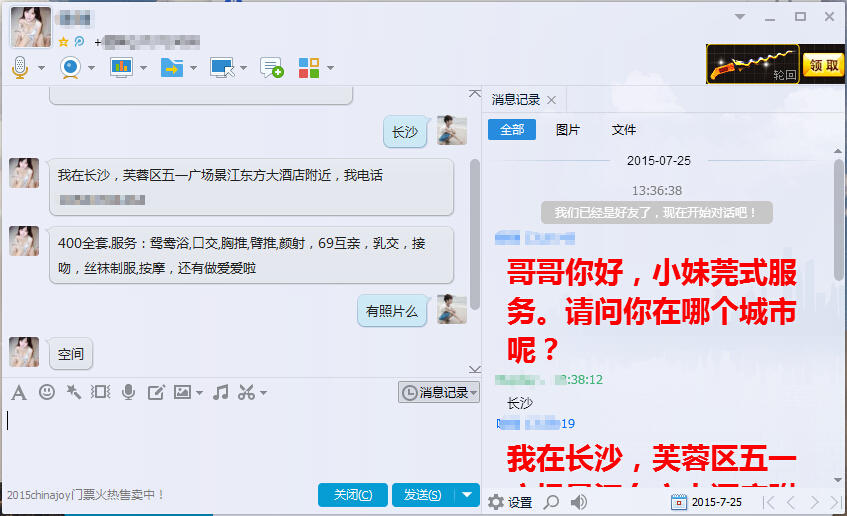Start a video call with webcam icon

(x=70, y=68)
